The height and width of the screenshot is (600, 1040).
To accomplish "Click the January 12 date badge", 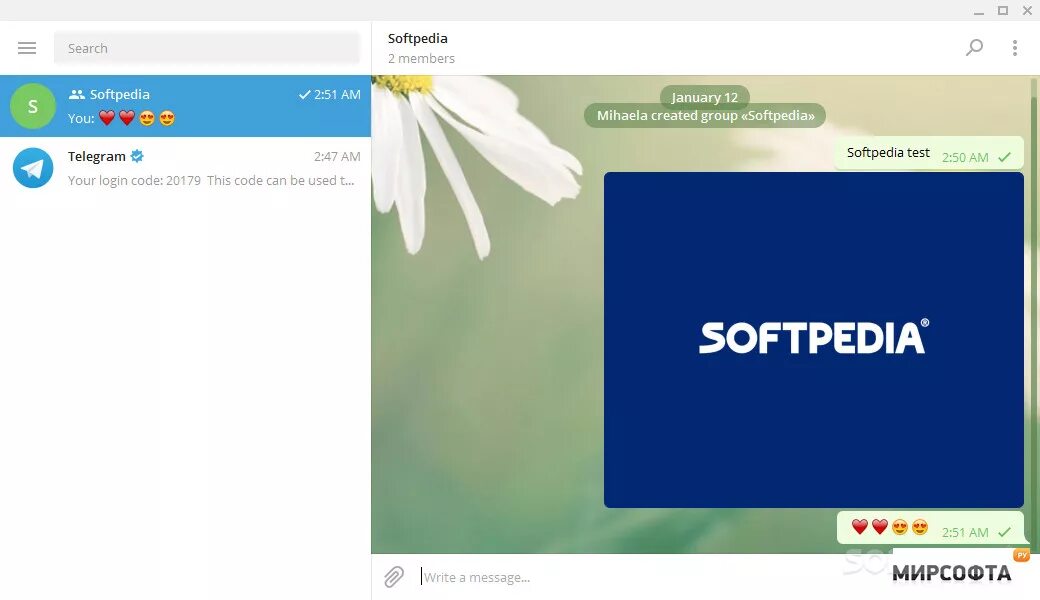I will (704, 97).
